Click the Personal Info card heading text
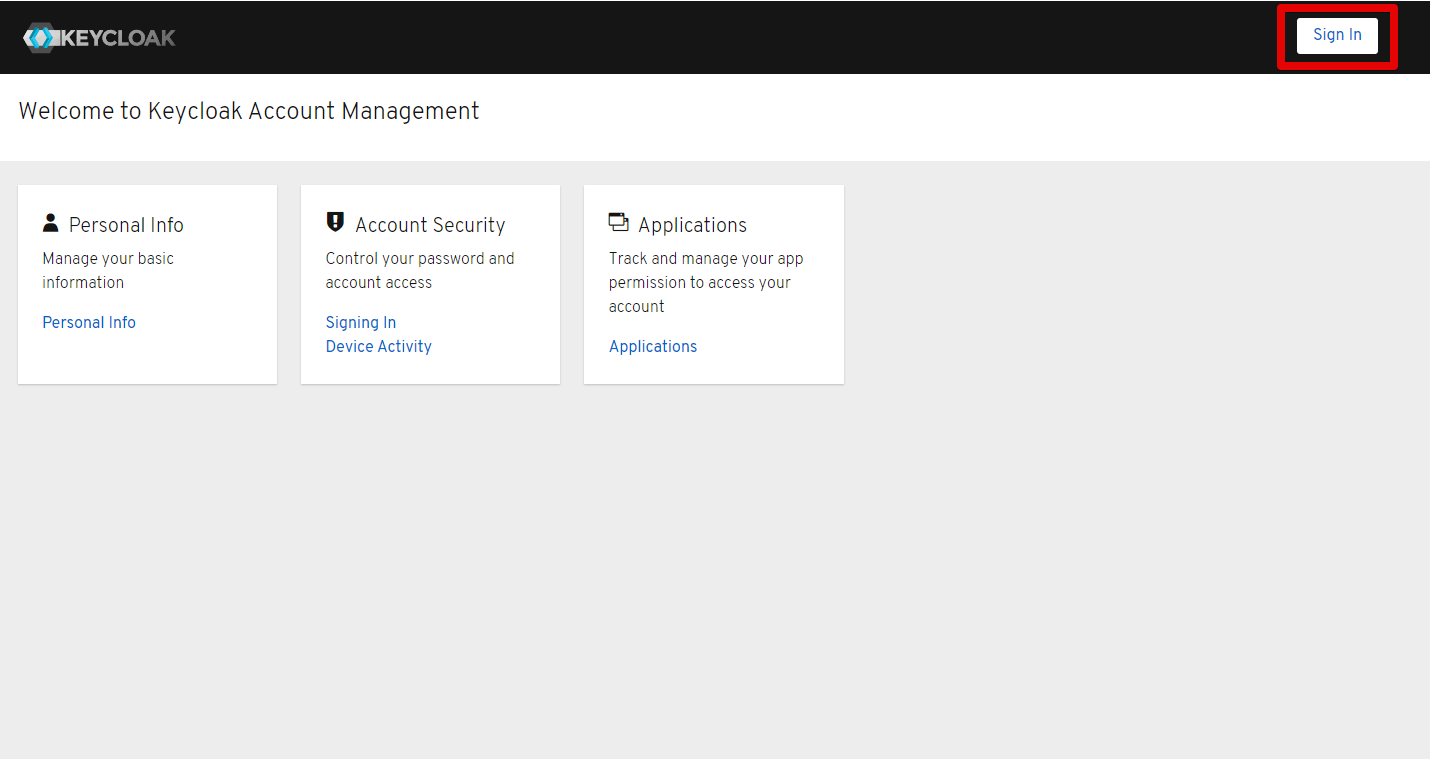 [x=126, y=225]
